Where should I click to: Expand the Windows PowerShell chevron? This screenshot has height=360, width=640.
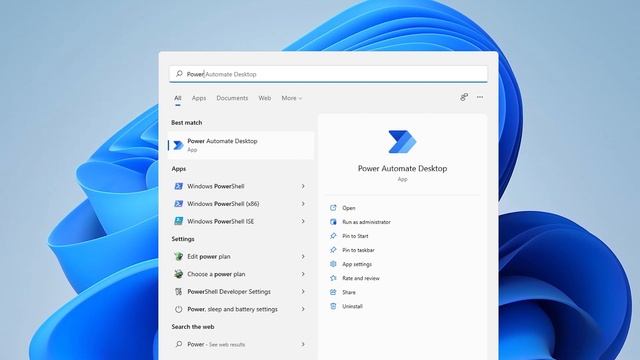point(303,186)
